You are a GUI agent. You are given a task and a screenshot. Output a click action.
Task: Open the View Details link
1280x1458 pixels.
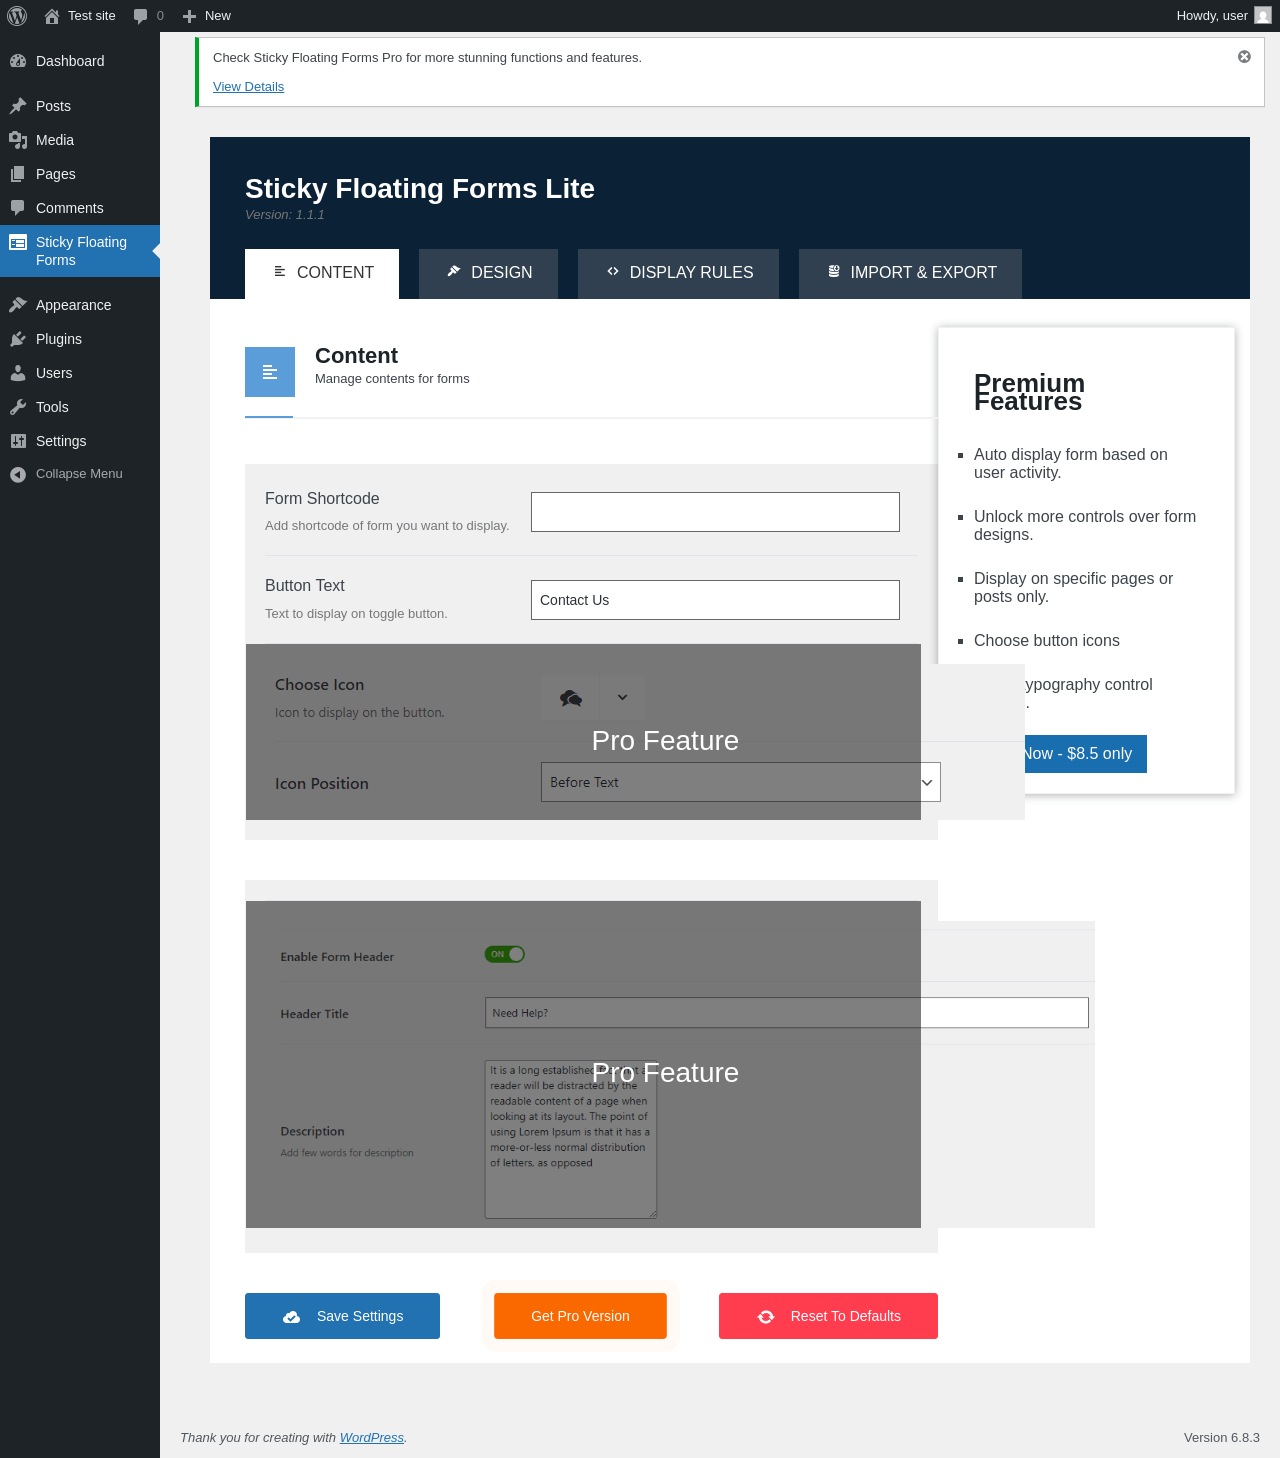point(248,87)
